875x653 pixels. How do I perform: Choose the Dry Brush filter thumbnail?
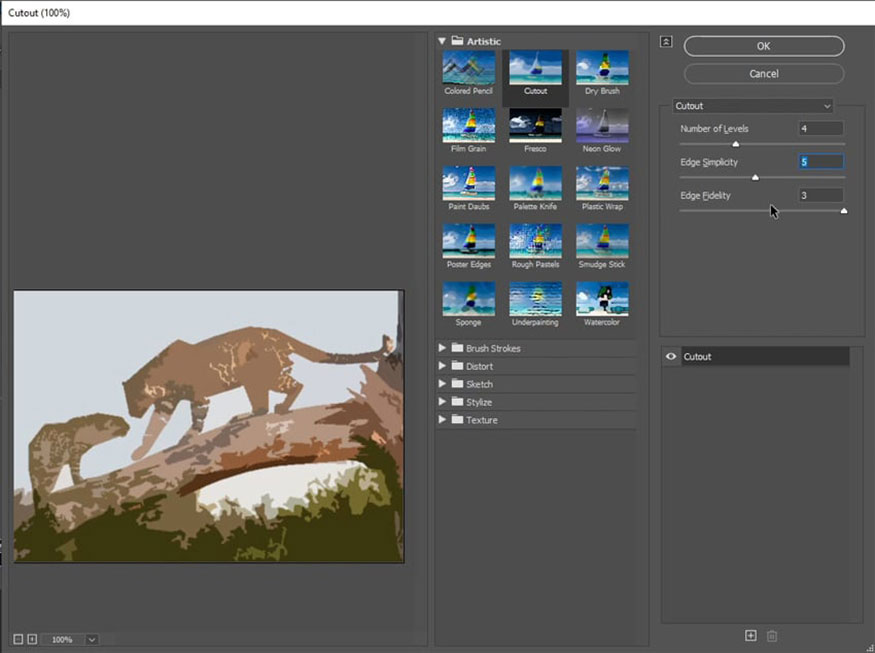[x=602, y=68]
